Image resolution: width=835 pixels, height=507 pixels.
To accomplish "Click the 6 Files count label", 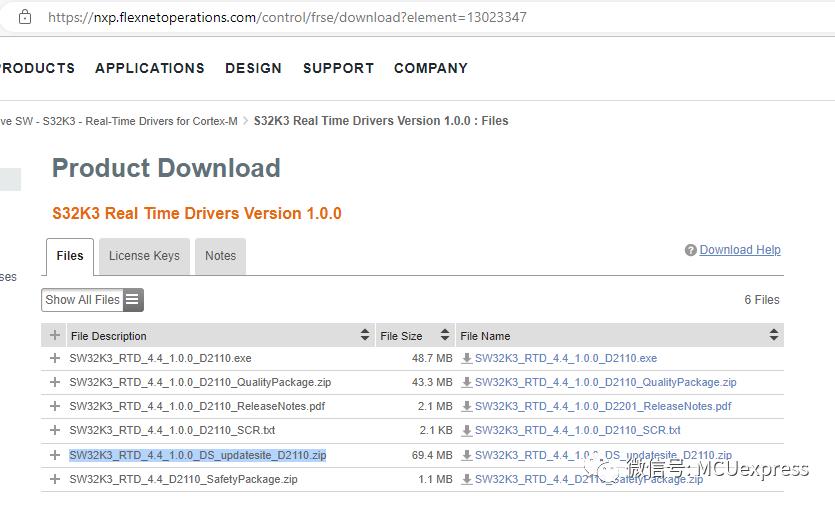I will tap(762, 300).
